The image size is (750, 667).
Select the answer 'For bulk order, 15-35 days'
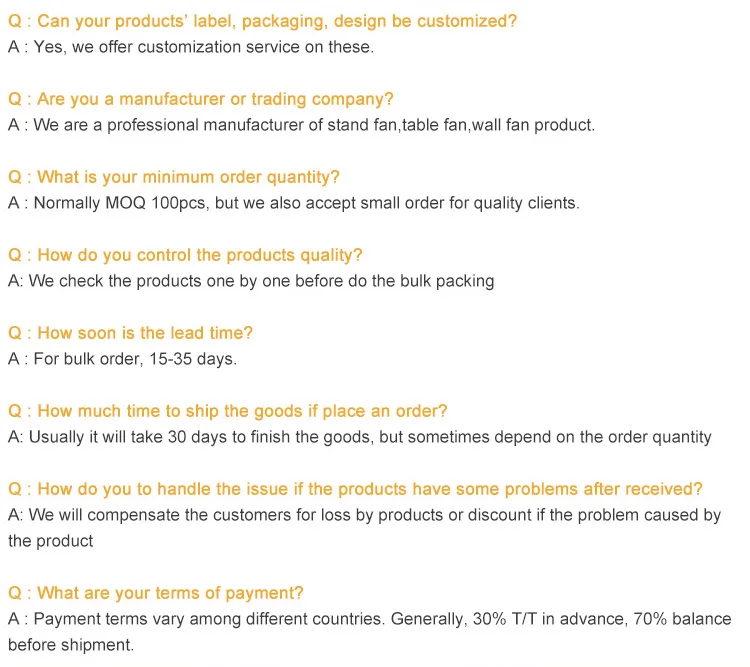[x=122, y=359]
